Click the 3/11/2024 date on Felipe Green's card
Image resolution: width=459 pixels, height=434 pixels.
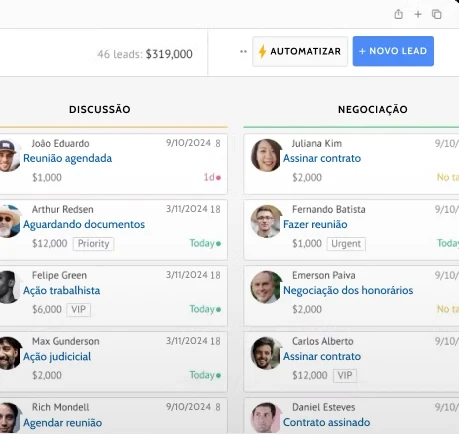[187, 275]
